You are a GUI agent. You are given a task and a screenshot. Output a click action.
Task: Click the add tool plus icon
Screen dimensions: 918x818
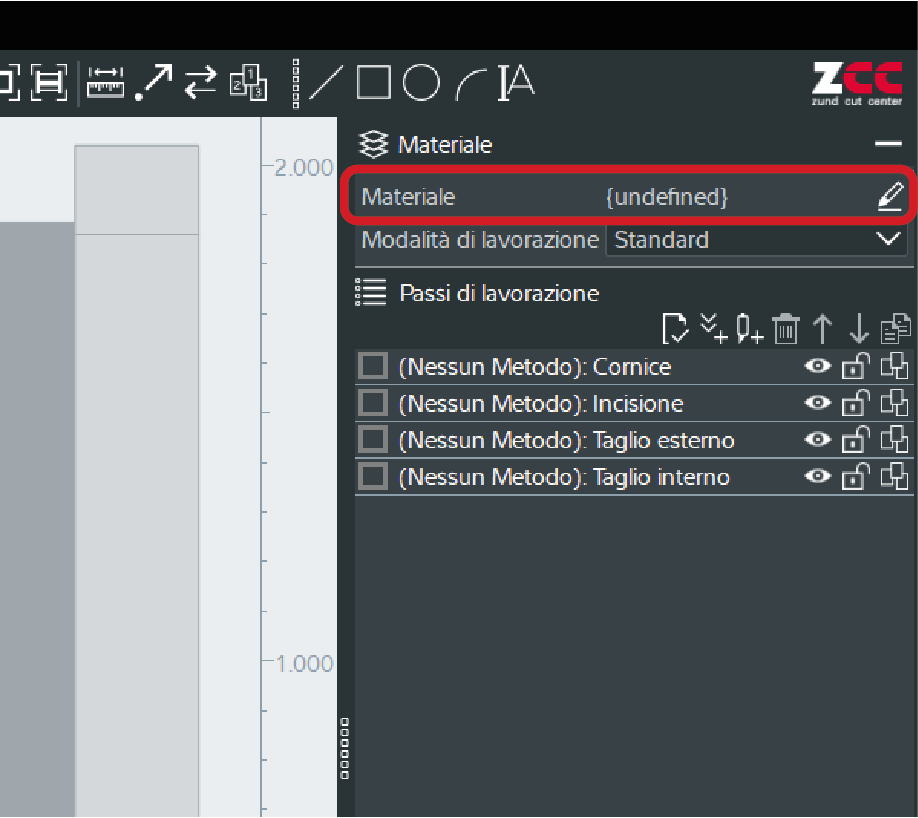(x=750, y=328)
